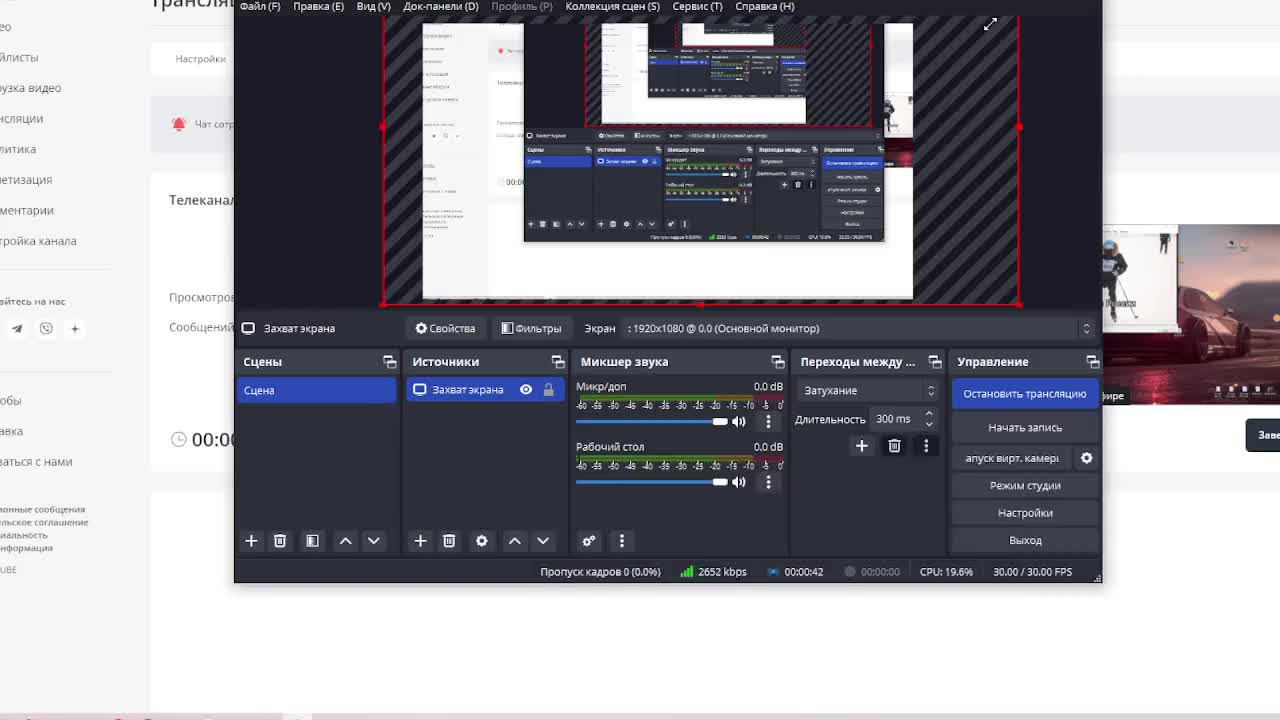Viewport: 1280px width, 720px height.
Task: Click the 30.00 / 30.00 FPS status text
Action: point(1032,572)
